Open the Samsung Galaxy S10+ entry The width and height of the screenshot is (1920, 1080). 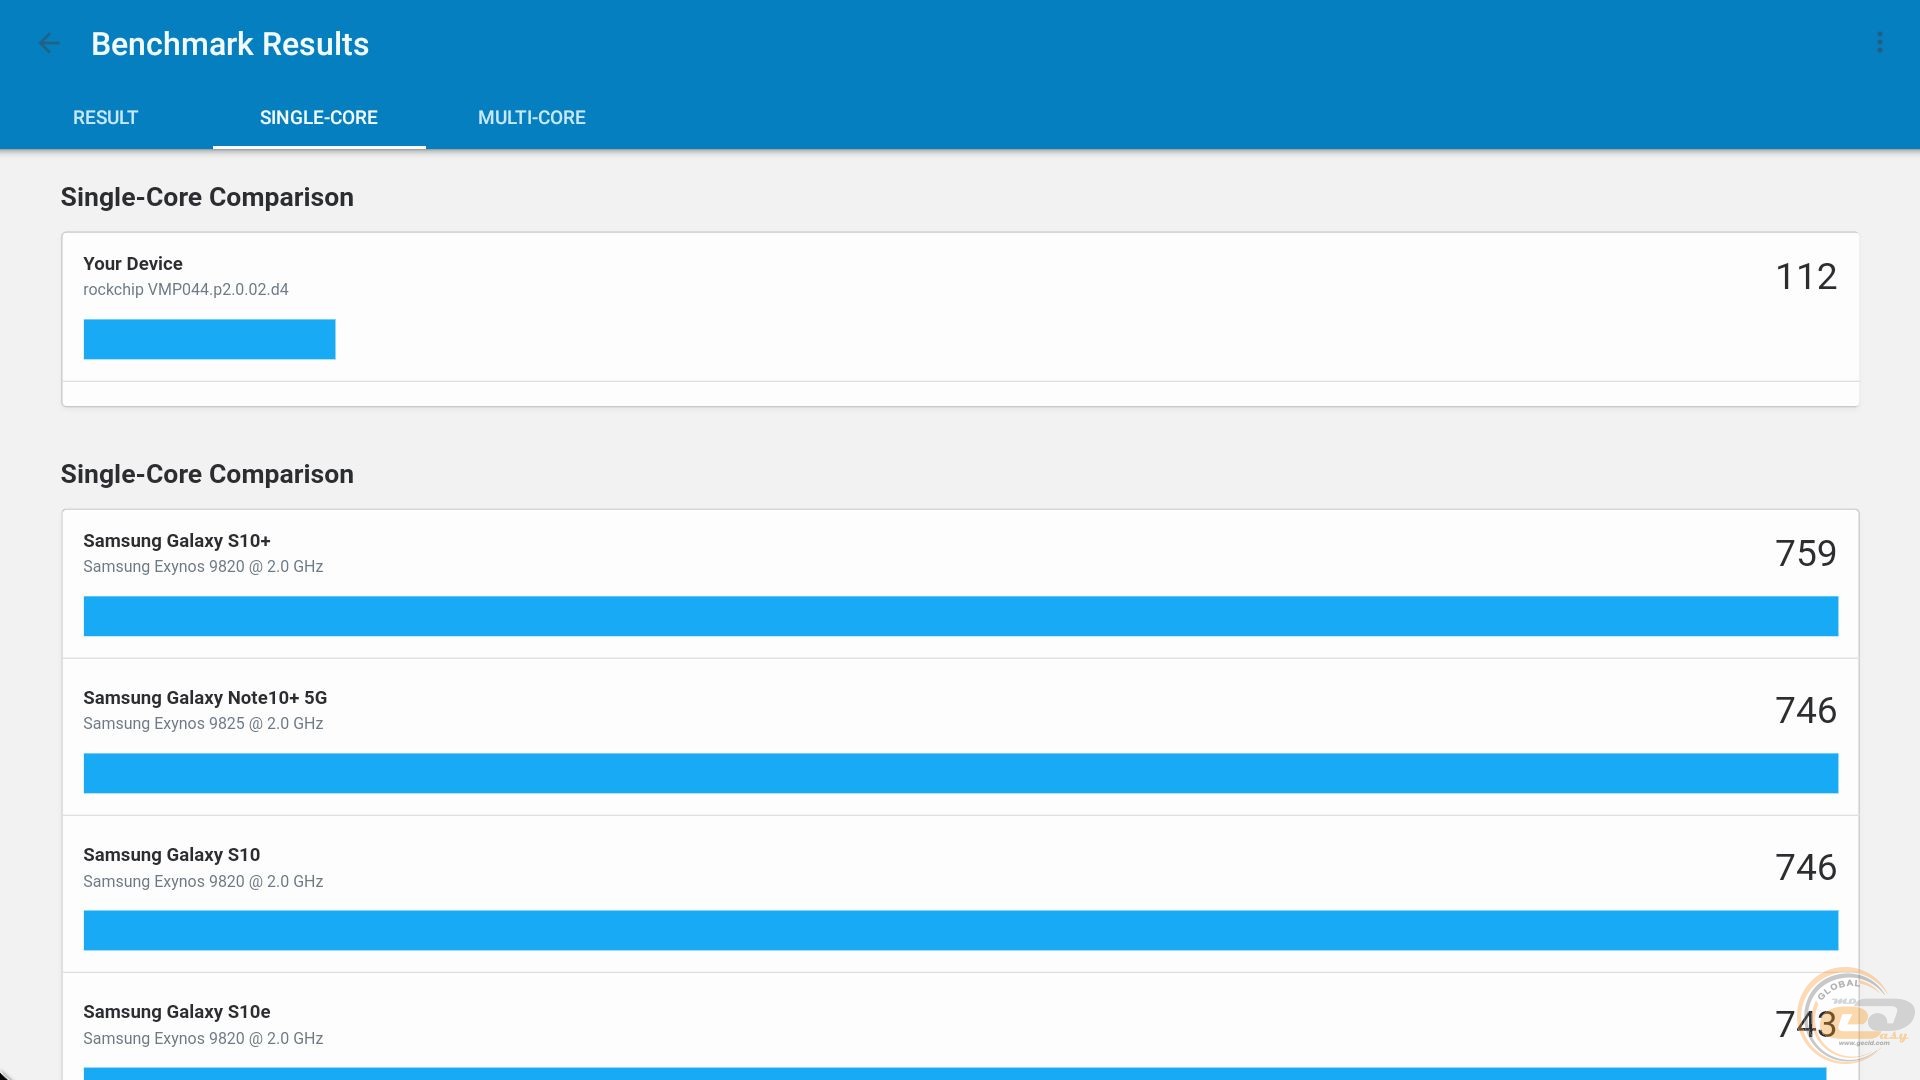tap(177, 541)
